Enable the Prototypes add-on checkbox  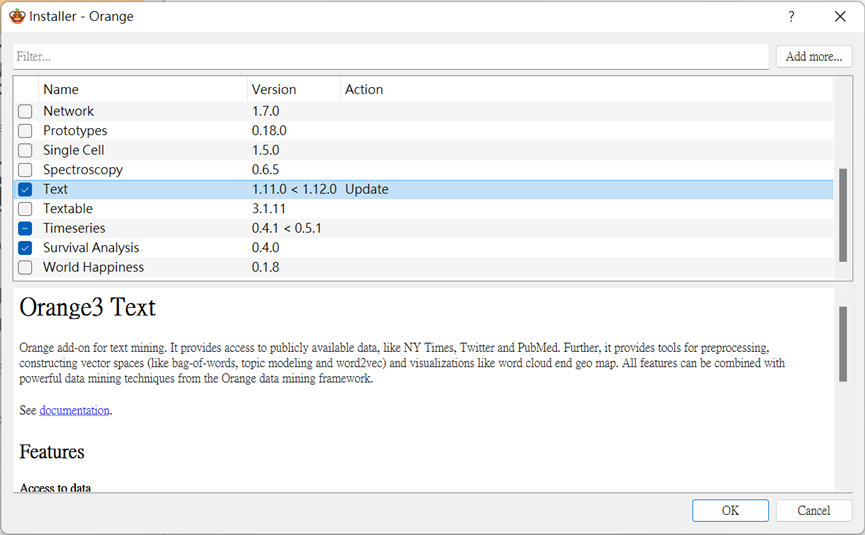click(25, 131)
